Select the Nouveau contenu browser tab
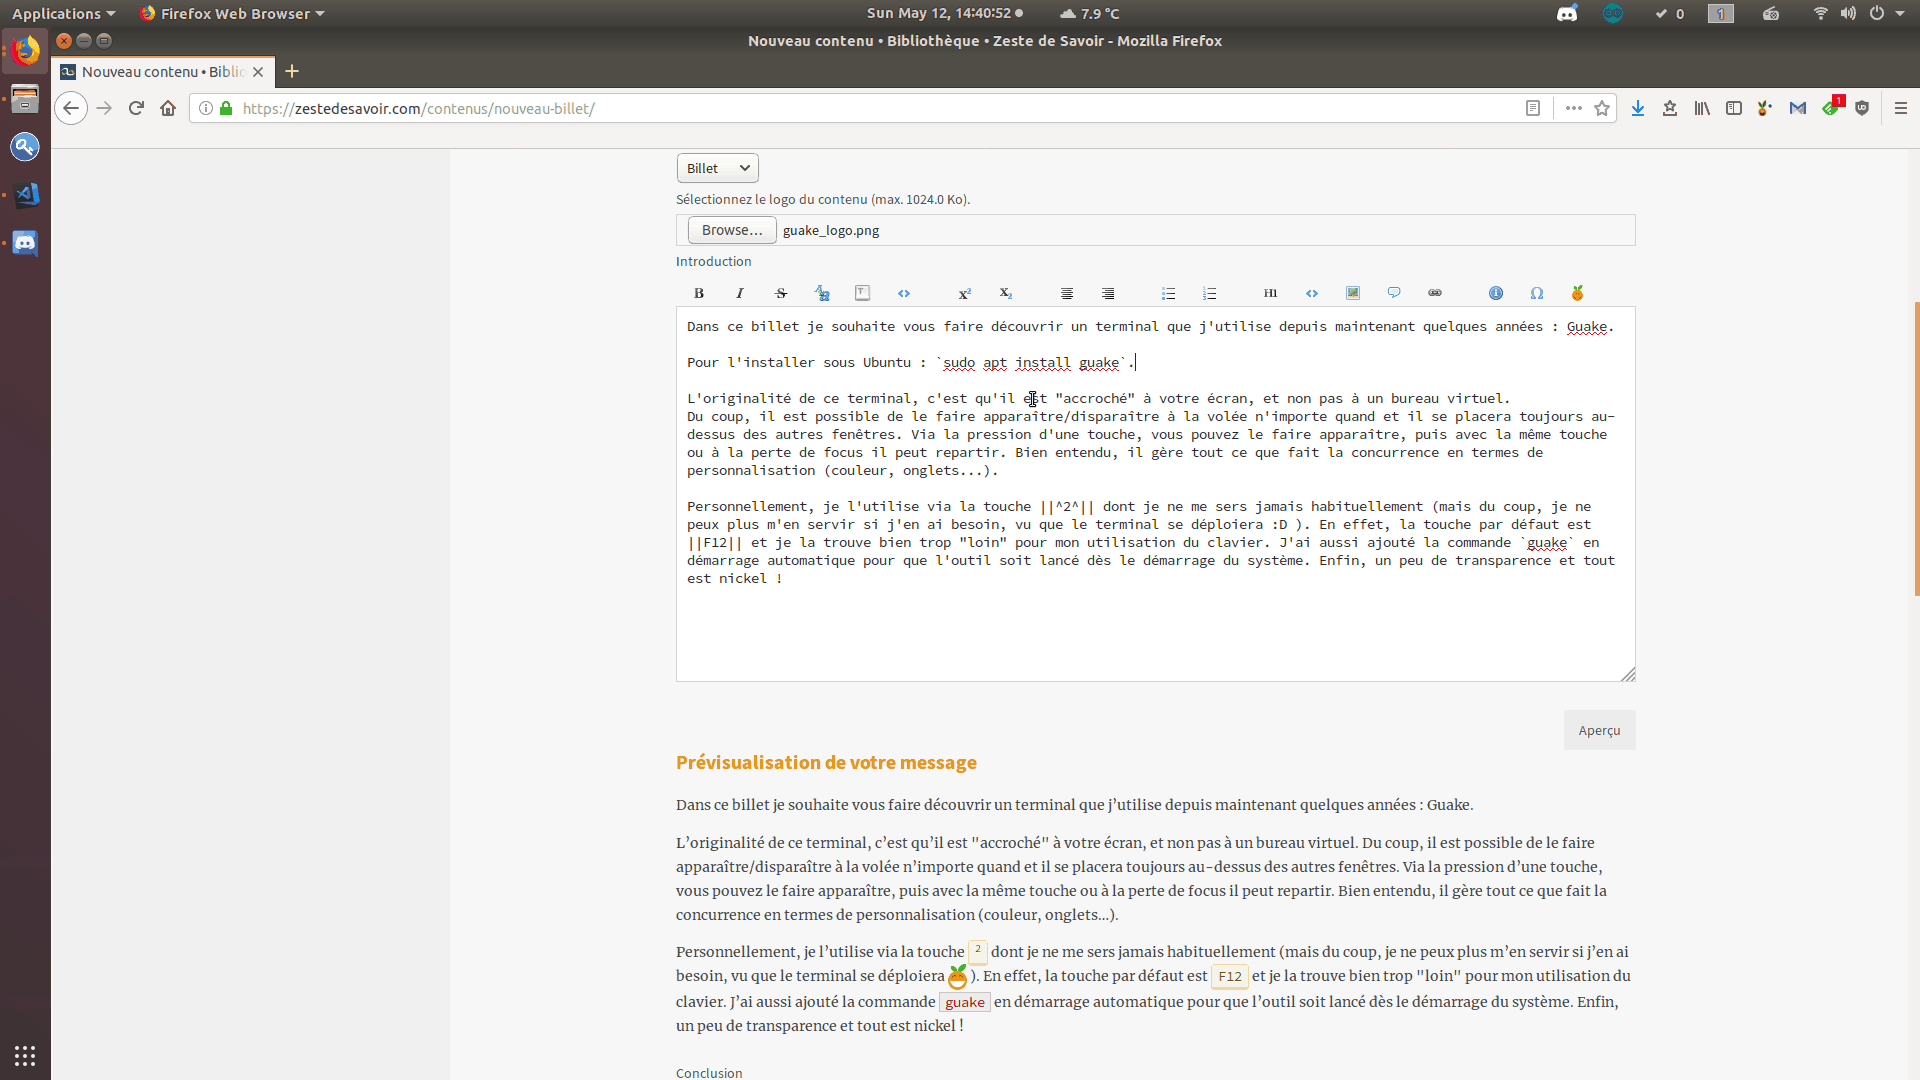Viewport: 1920px width, 1080px height. click(x=162, y=72)
